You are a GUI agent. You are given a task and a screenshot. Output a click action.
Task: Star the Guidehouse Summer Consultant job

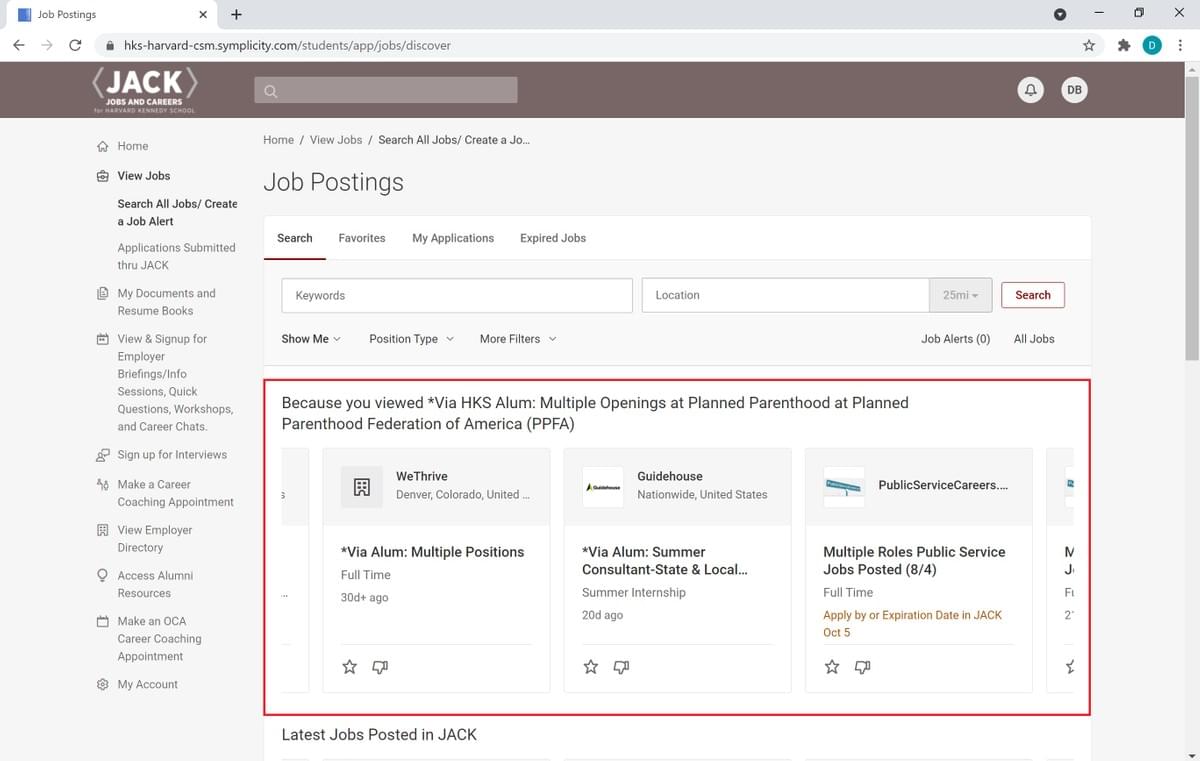(x=591, y=667)
